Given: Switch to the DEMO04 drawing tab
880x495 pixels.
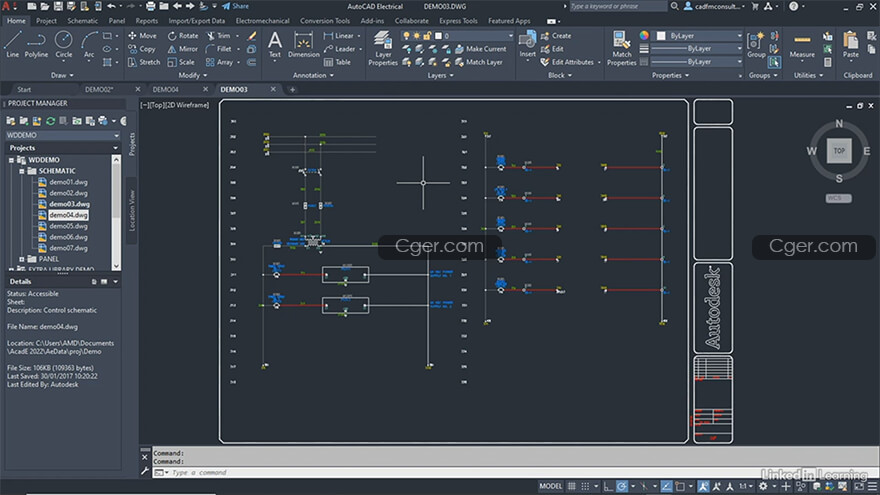Looking at the screenshot, I should (166, 89).
